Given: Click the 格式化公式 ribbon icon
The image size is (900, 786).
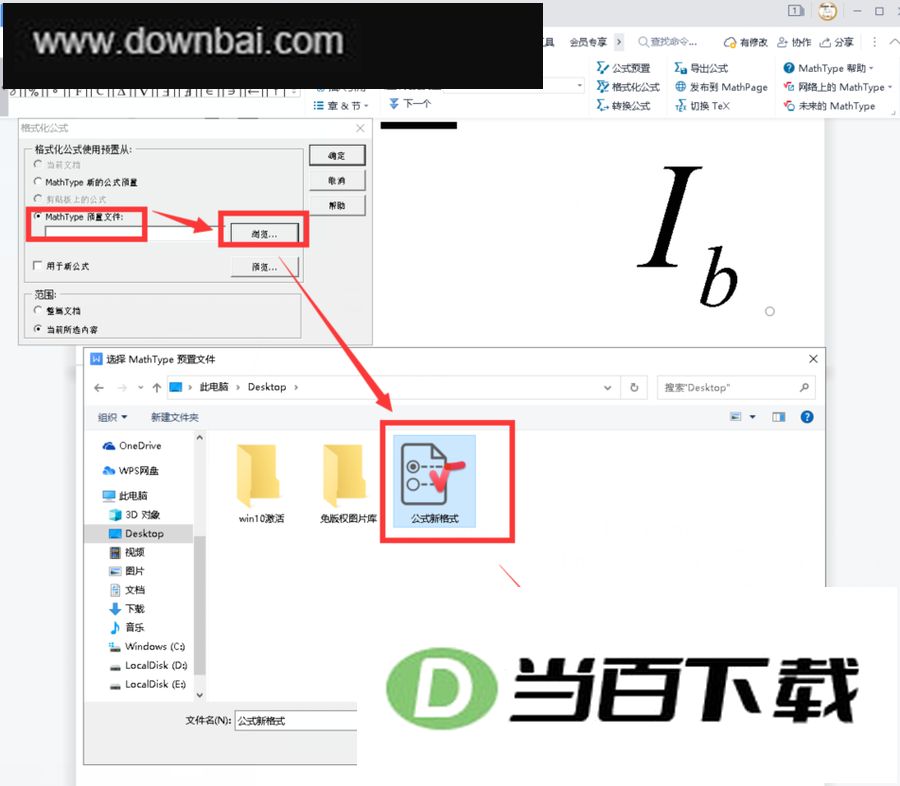Looking at the screenshot, I should (x=602, y=87).
